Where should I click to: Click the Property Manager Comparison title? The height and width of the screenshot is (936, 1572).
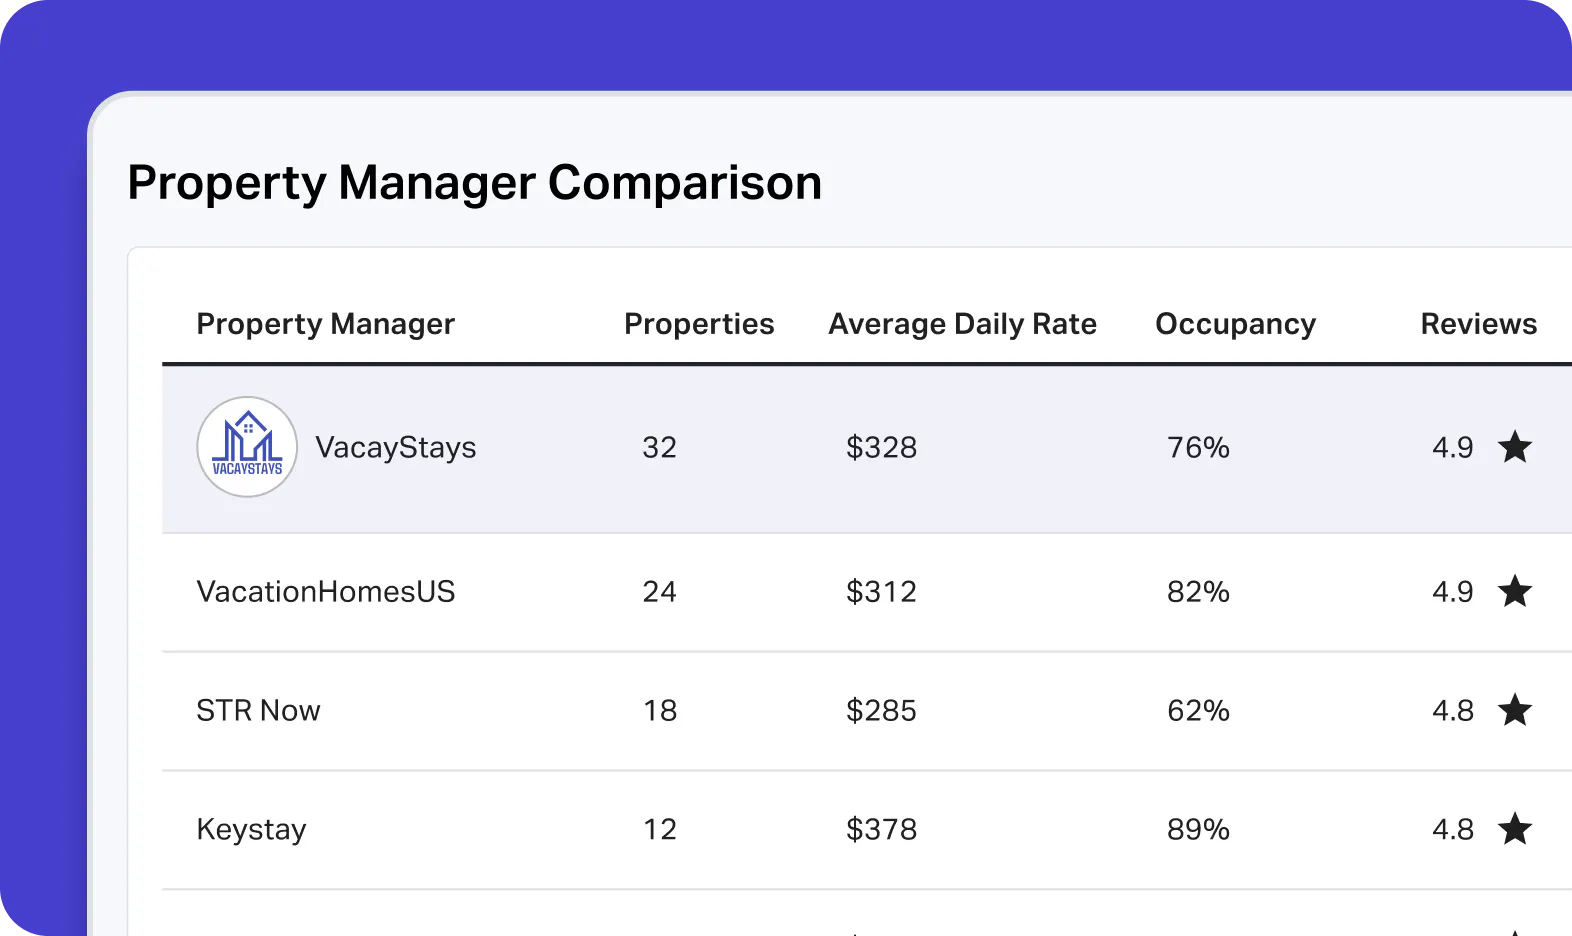[475, 183]
